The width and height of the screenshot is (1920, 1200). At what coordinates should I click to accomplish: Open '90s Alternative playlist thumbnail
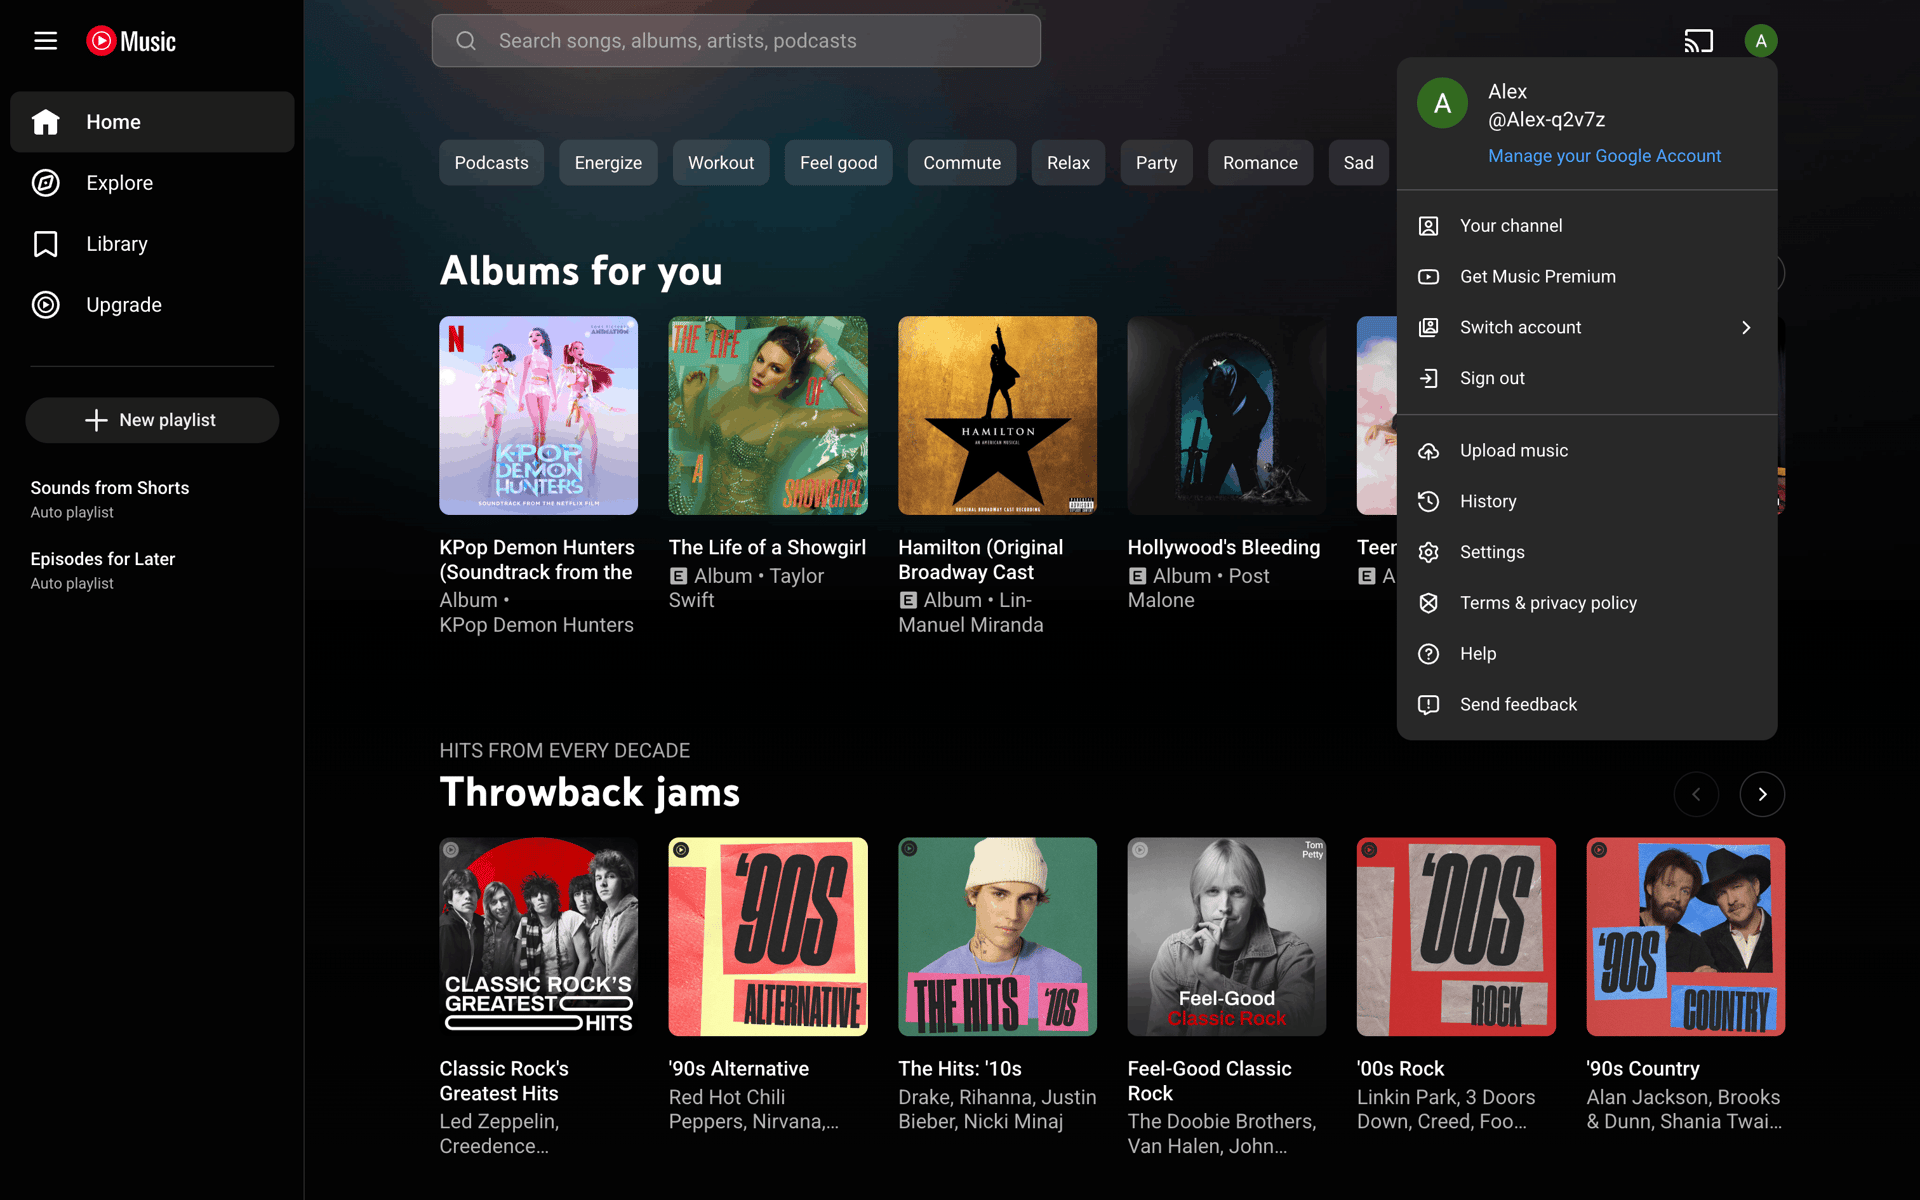point(768,937)
